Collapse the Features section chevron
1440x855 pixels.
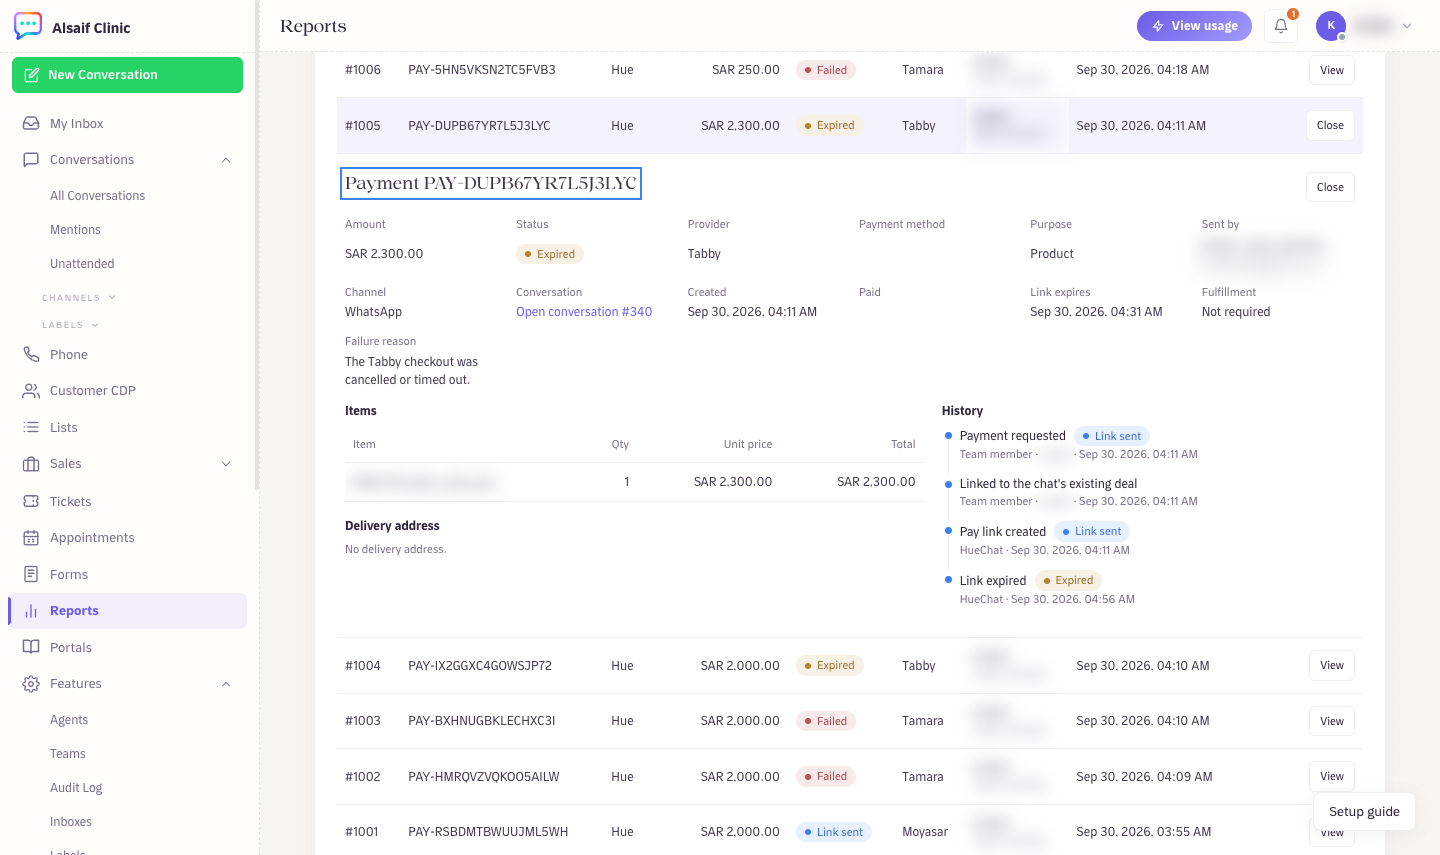tap(226, 684)
